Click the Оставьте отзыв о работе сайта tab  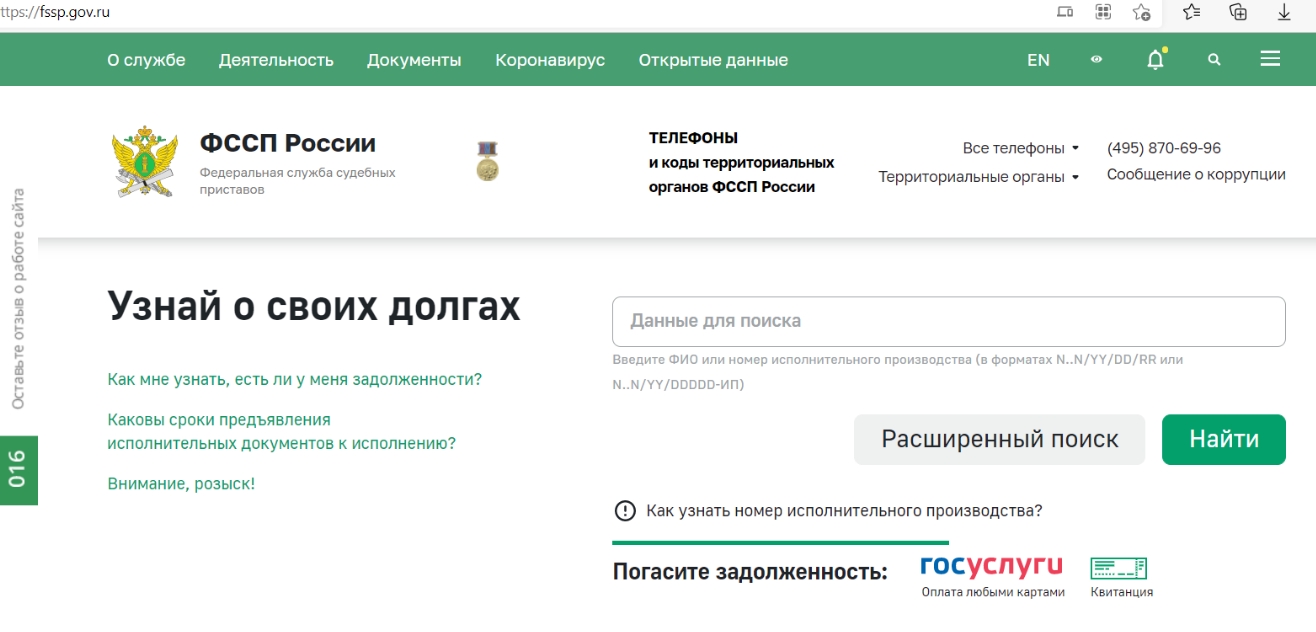tap(18, 298)
